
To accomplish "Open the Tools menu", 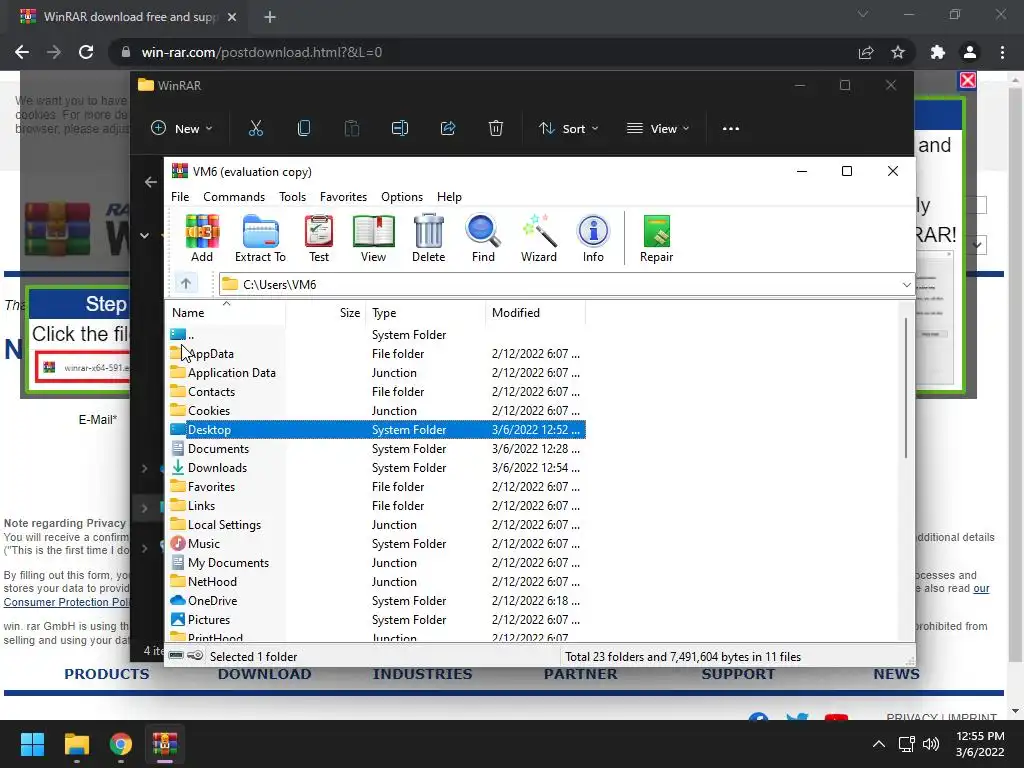I will click(x=292, y=197).
